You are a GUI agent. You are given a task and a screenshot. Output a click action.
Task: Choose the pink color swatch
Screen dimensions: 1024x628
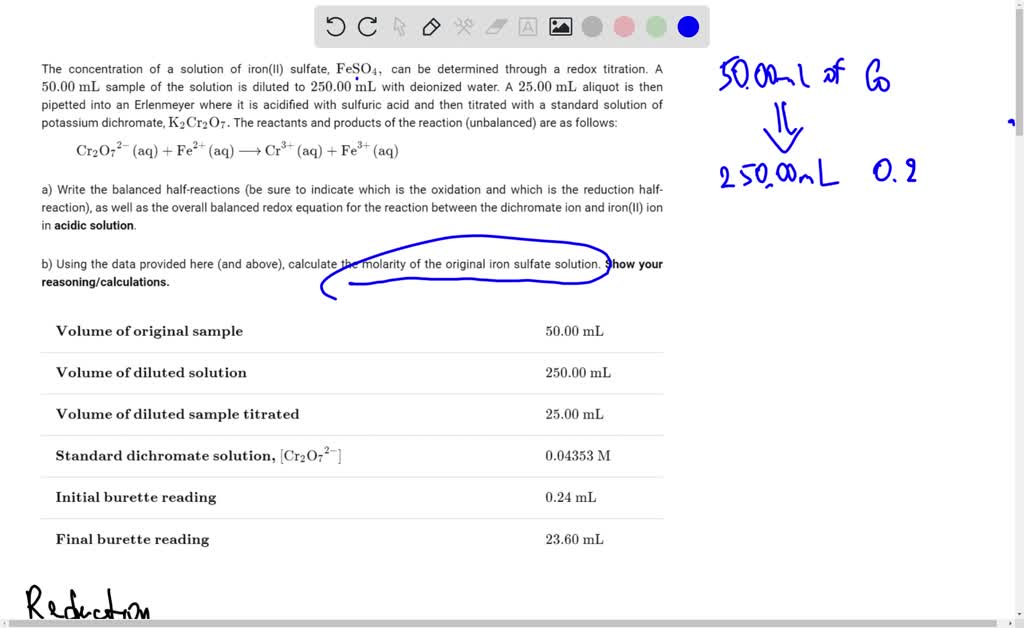pos(624,27)
